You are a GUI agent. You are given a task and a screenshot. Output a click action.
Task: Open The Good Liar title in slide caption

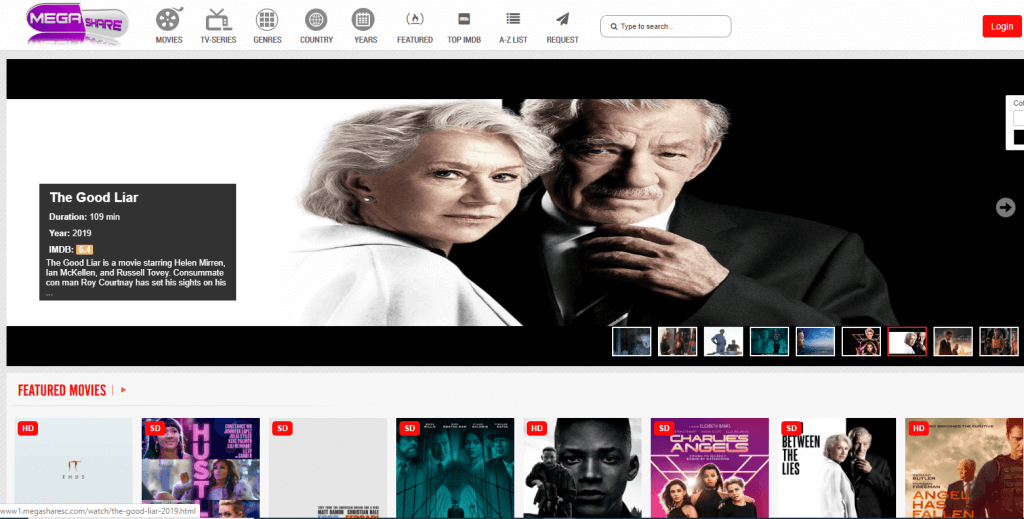click(94, 197)
